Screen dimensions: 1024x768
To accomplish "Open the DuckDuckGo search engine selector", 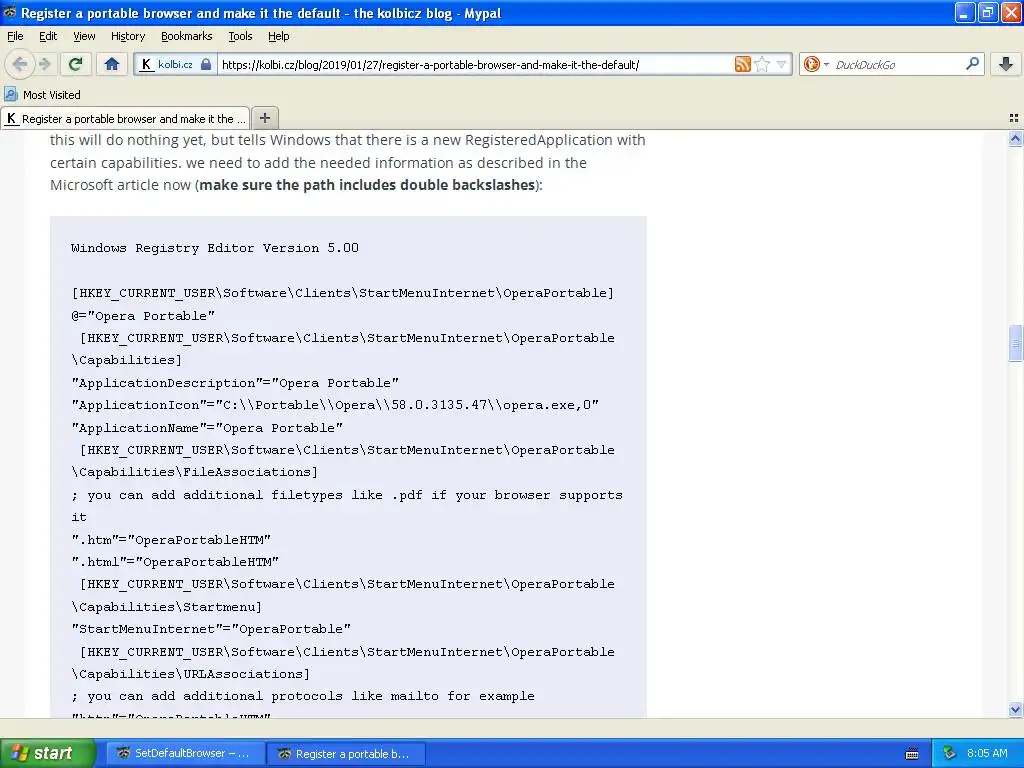I will 816,64.
